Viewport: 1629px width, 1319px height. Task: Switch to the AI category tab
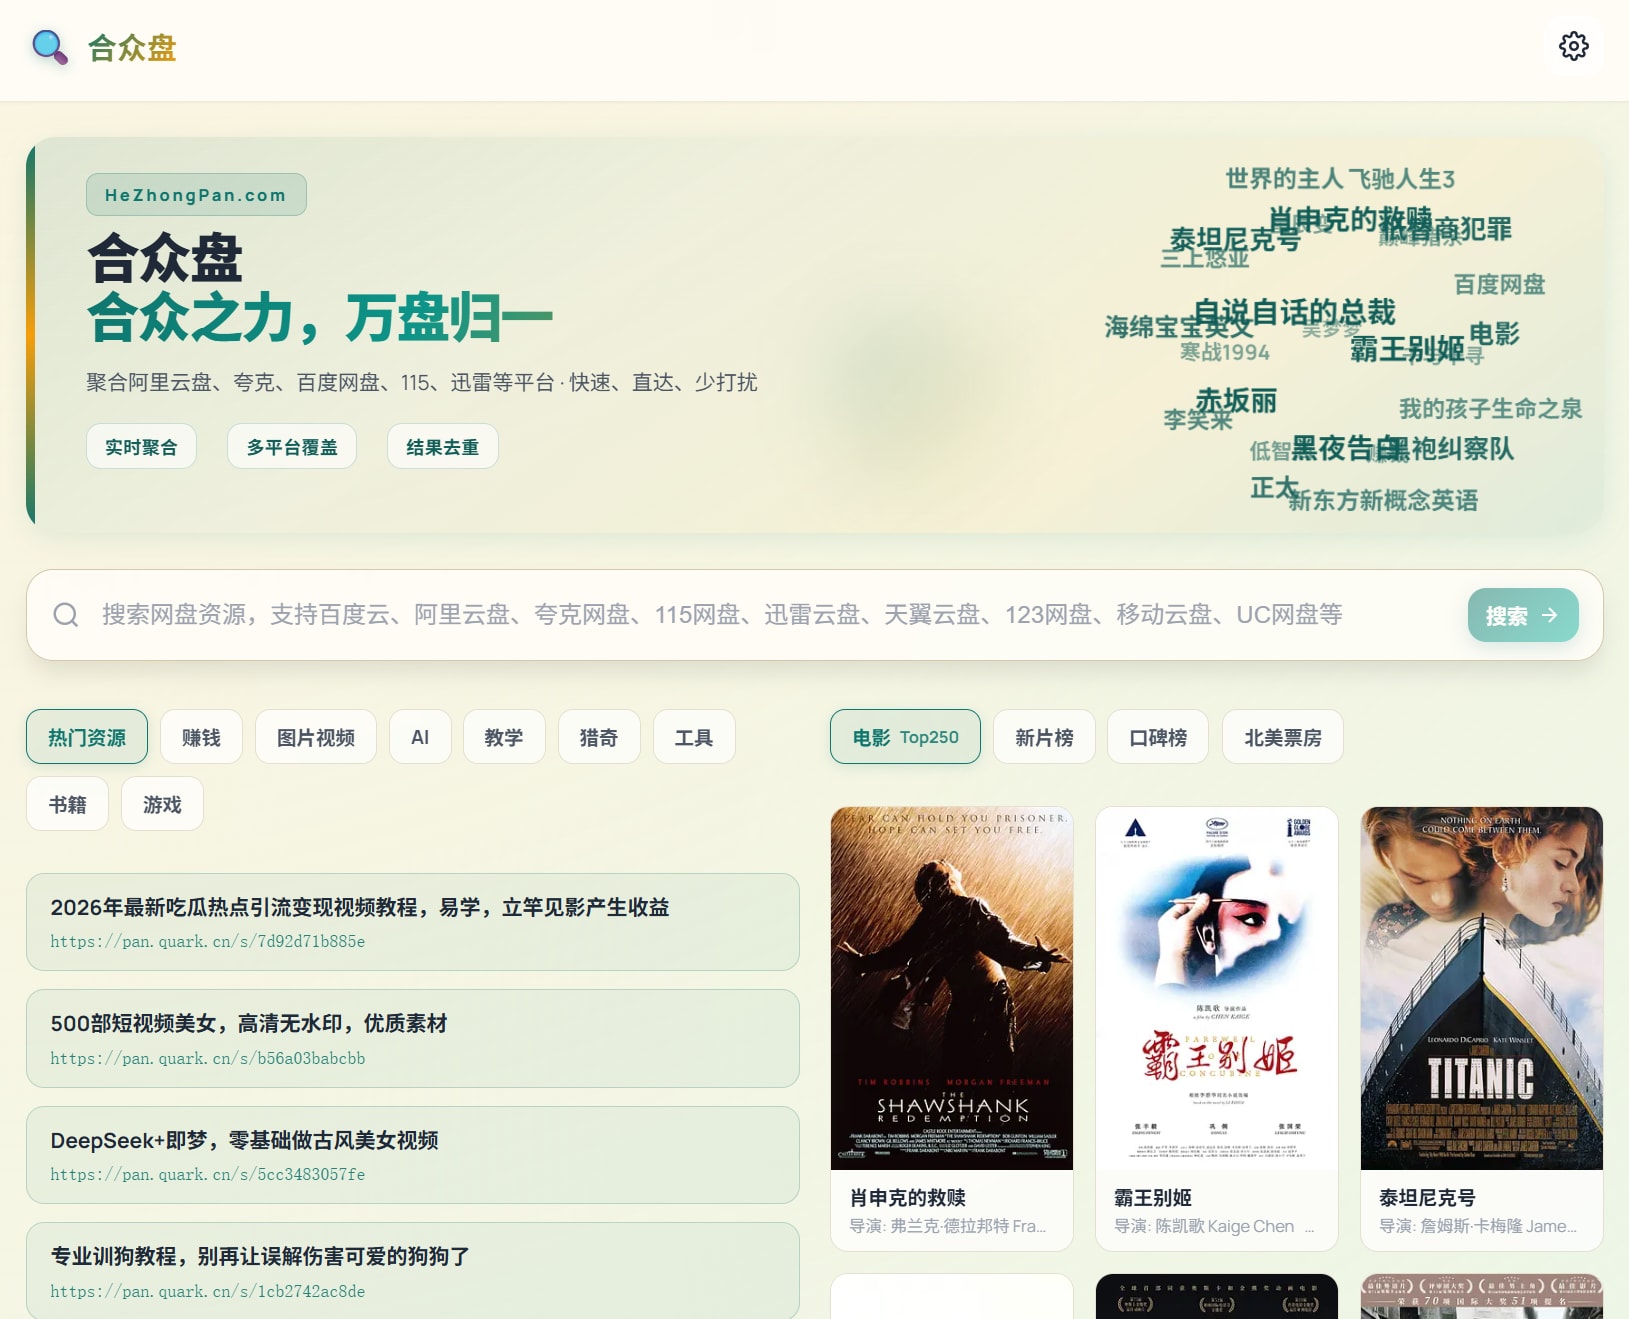pos(420,737)
